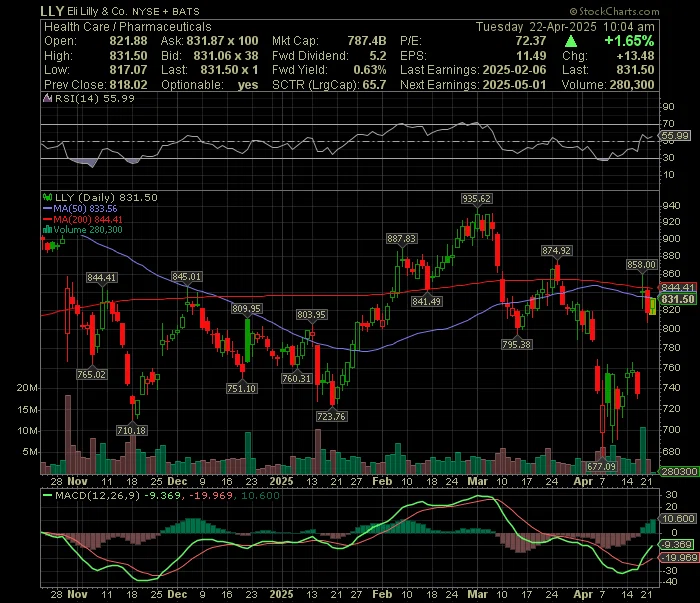Select the Next Earnings date 2025-05-01

(514, 85)
